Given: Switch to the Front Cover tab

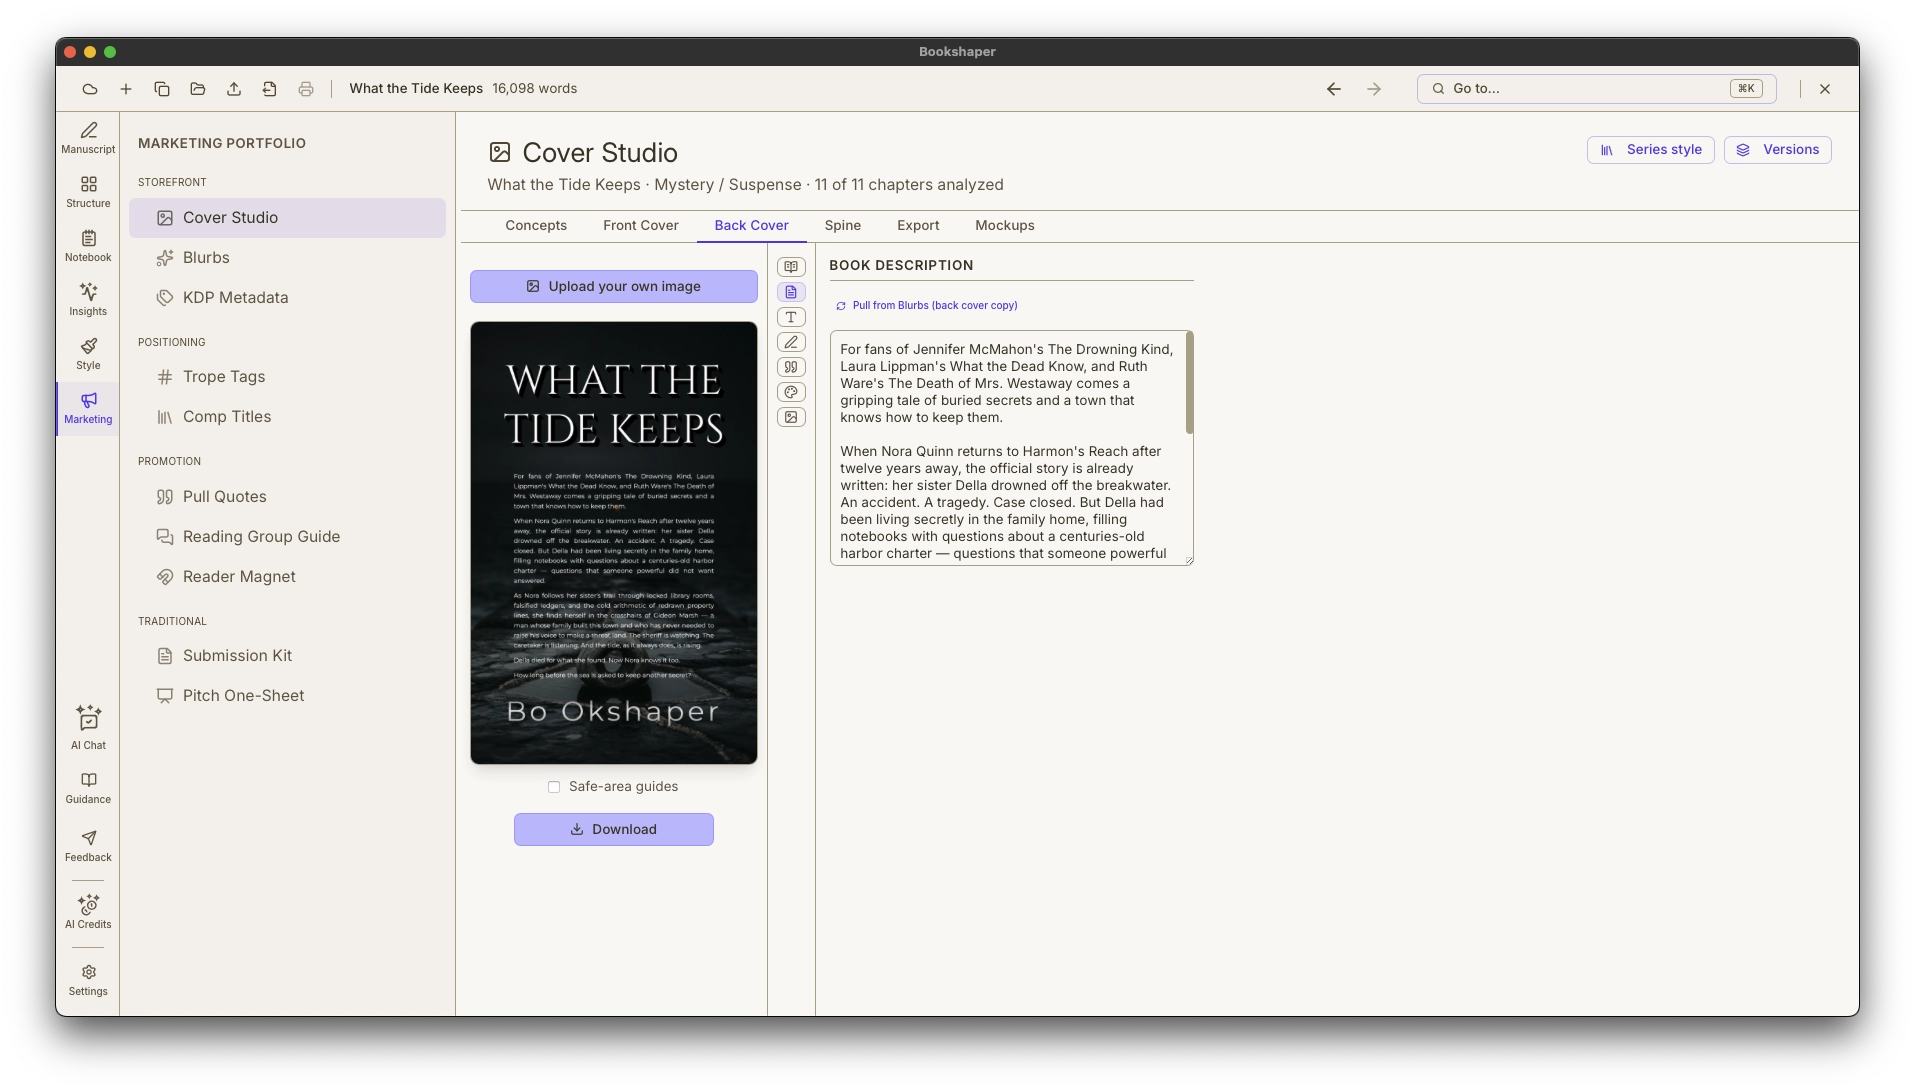Looking at the screenshot, I should (x=641, y=226).
